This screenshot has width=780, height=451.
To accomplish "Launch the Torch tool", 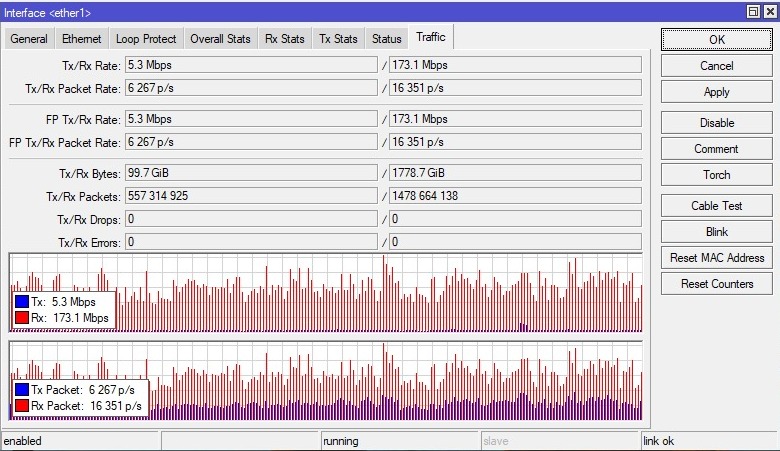I will coord(716,175).
